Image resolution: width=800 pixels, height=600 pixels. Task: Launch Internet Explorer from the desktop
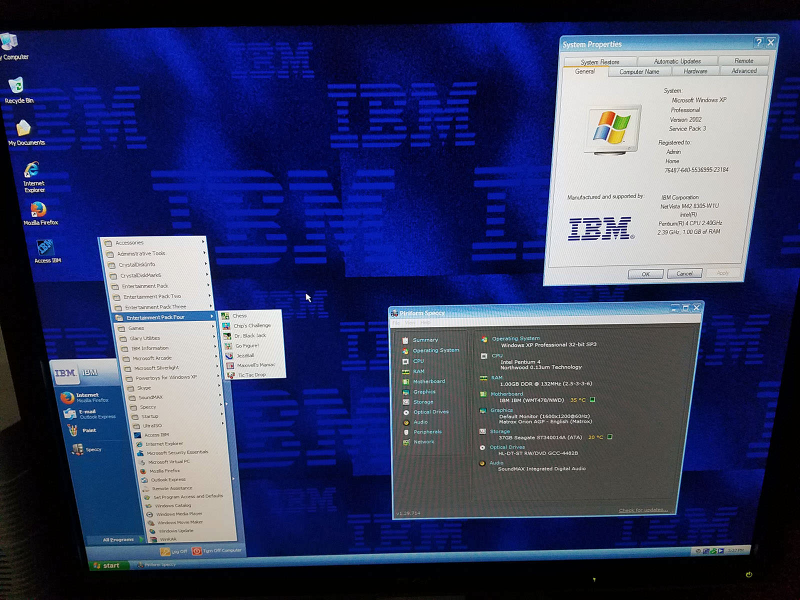tap(33, 177)
